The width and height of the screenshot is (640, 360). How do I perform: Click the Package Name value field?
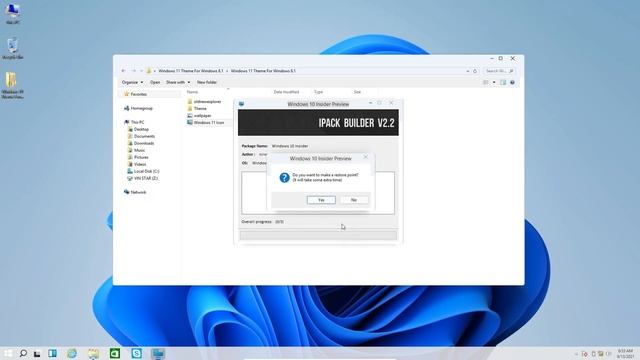pos(290,146)
